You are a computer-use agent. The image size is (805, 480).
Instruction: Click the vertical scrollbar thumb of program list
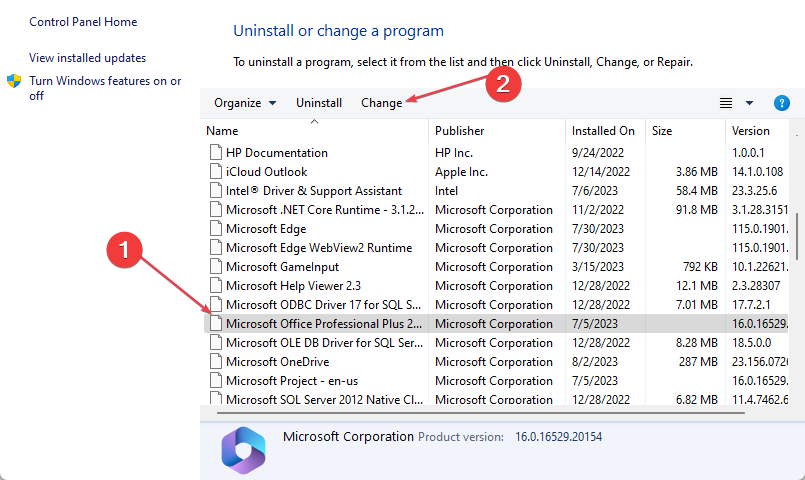(797, 239)
